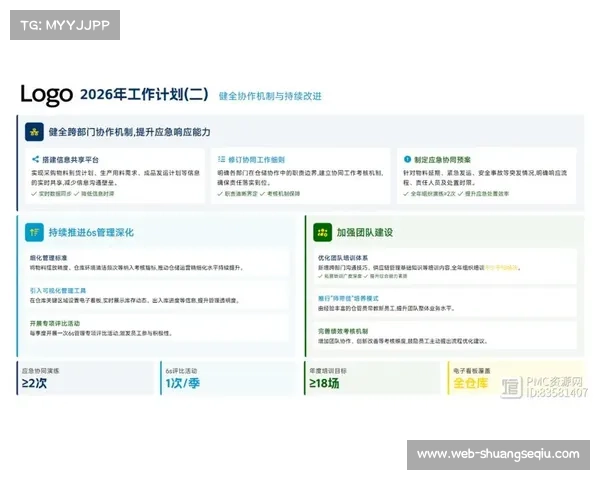The height and width of the screenshot is (480, 600).
Task: Select heading 健全跨部门协作机制,提升应急响应能力
Action: coord(129,132)
